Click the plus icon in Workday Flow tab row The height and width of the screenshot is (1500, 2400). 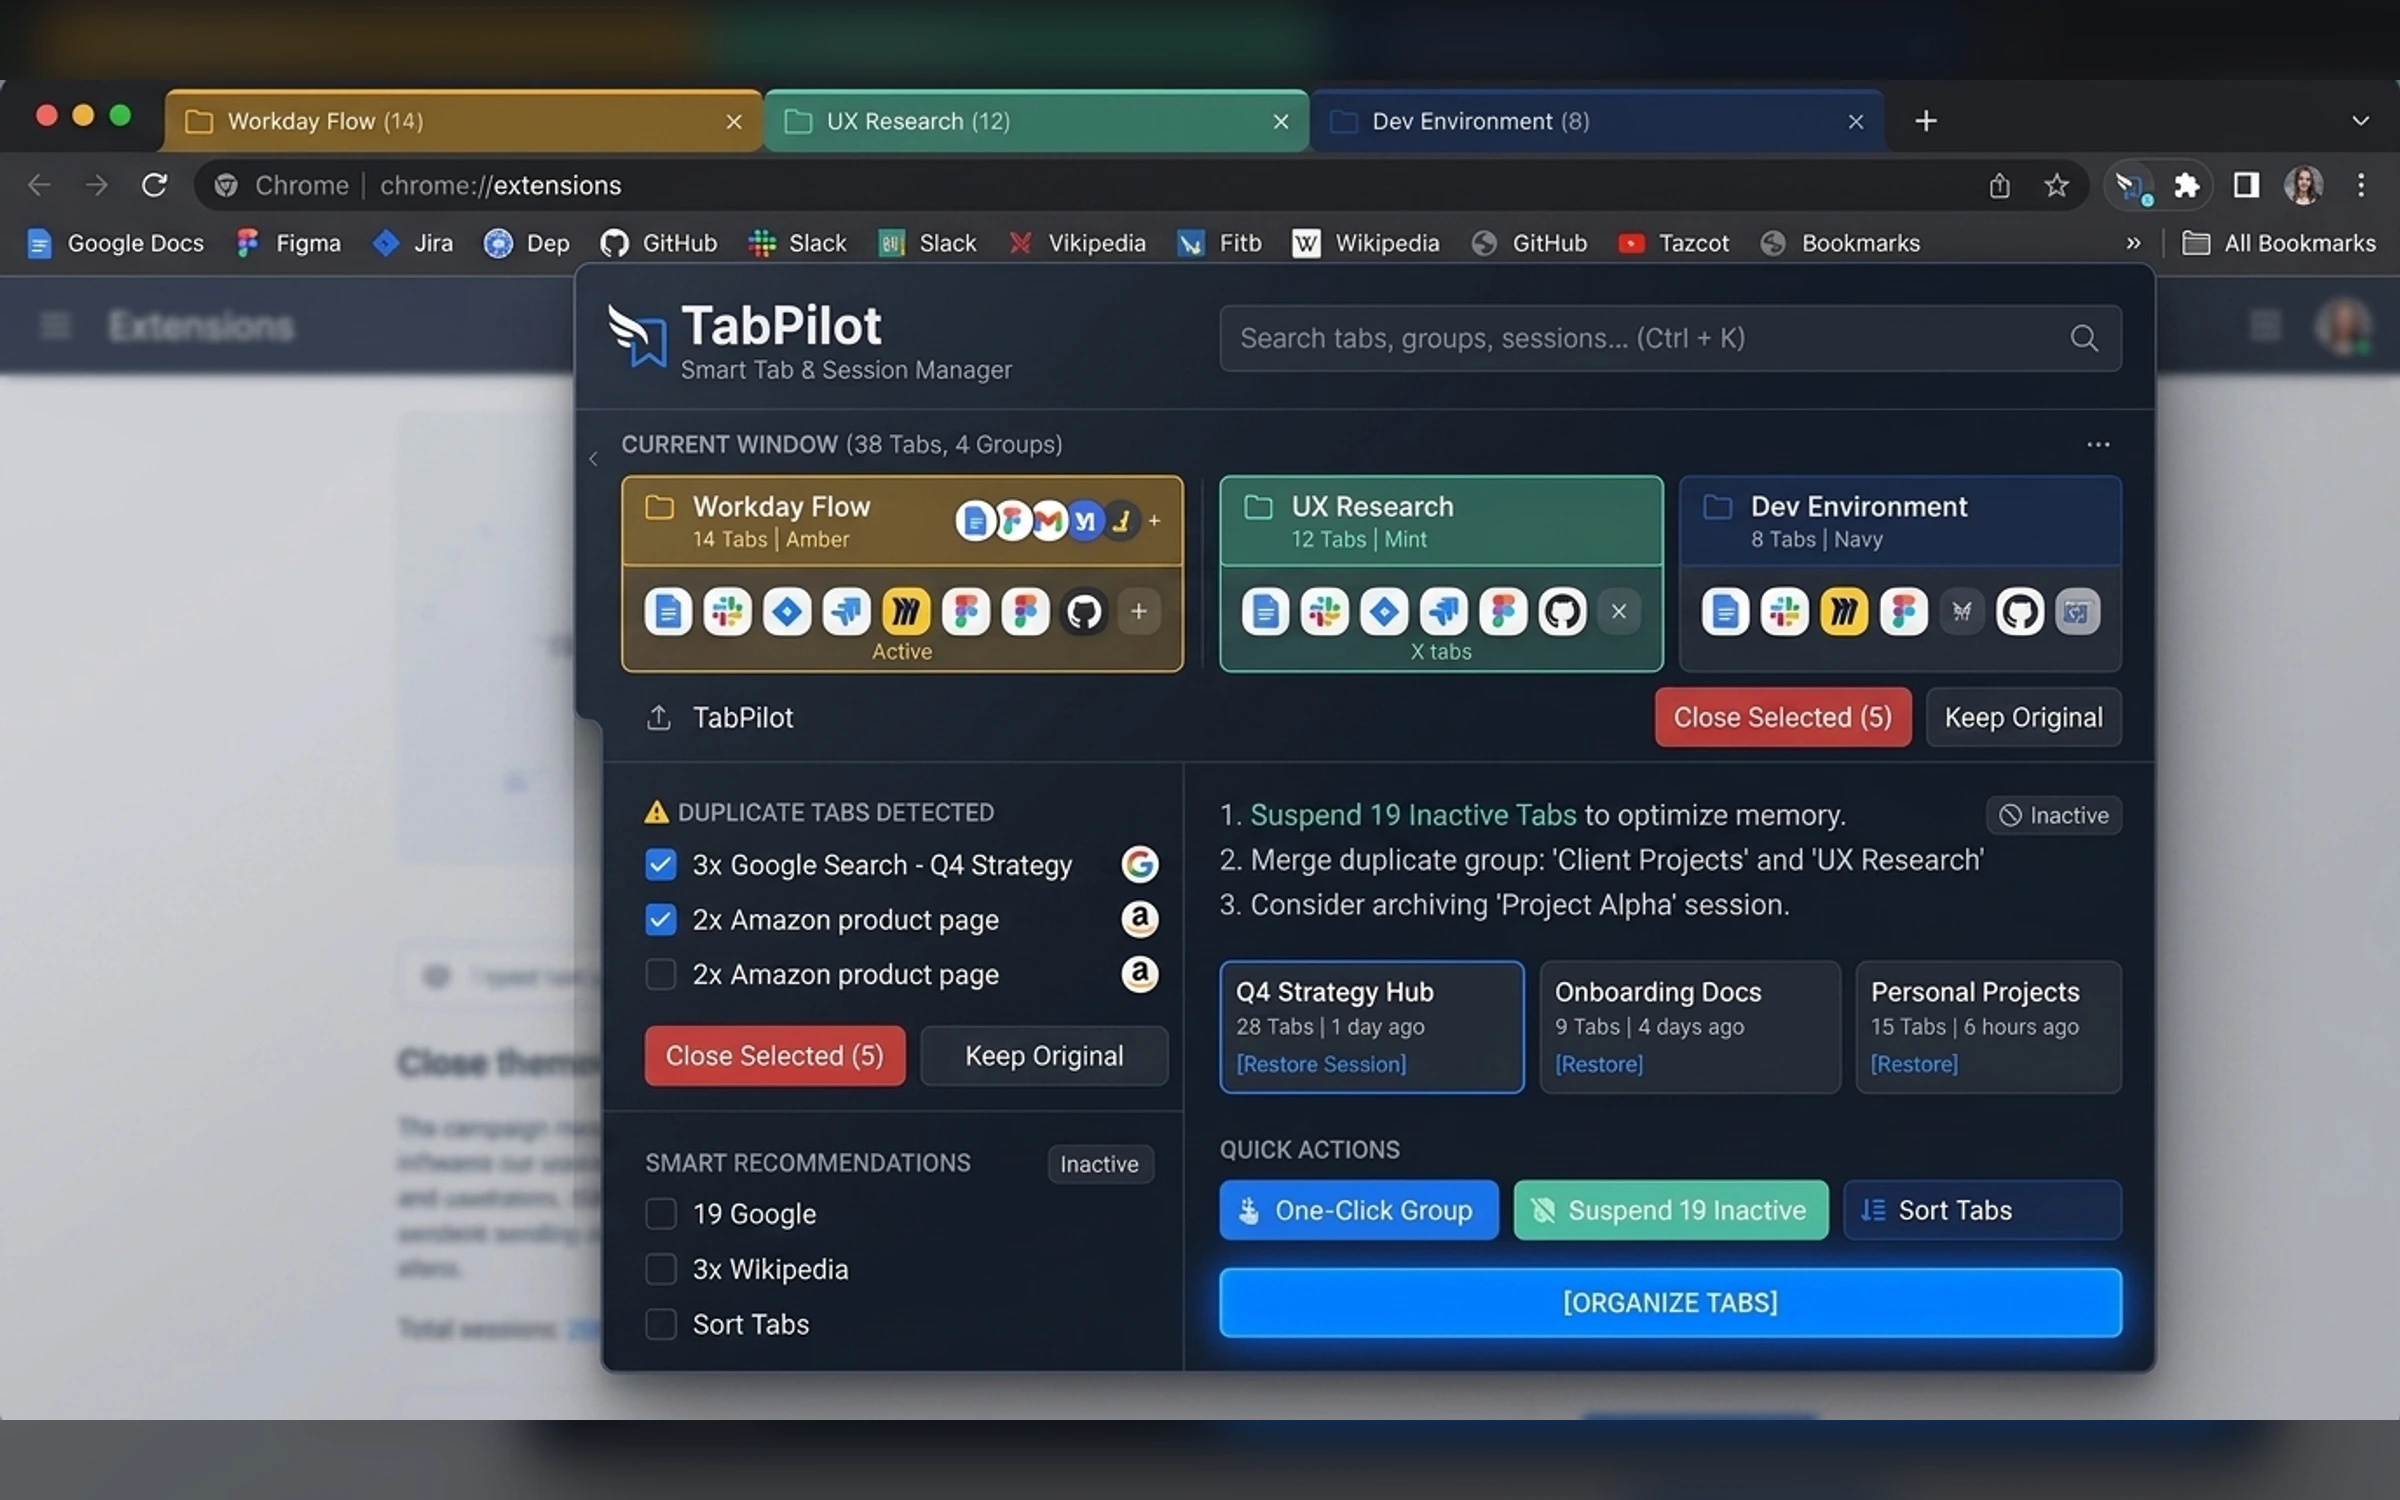pos(1138,611)
